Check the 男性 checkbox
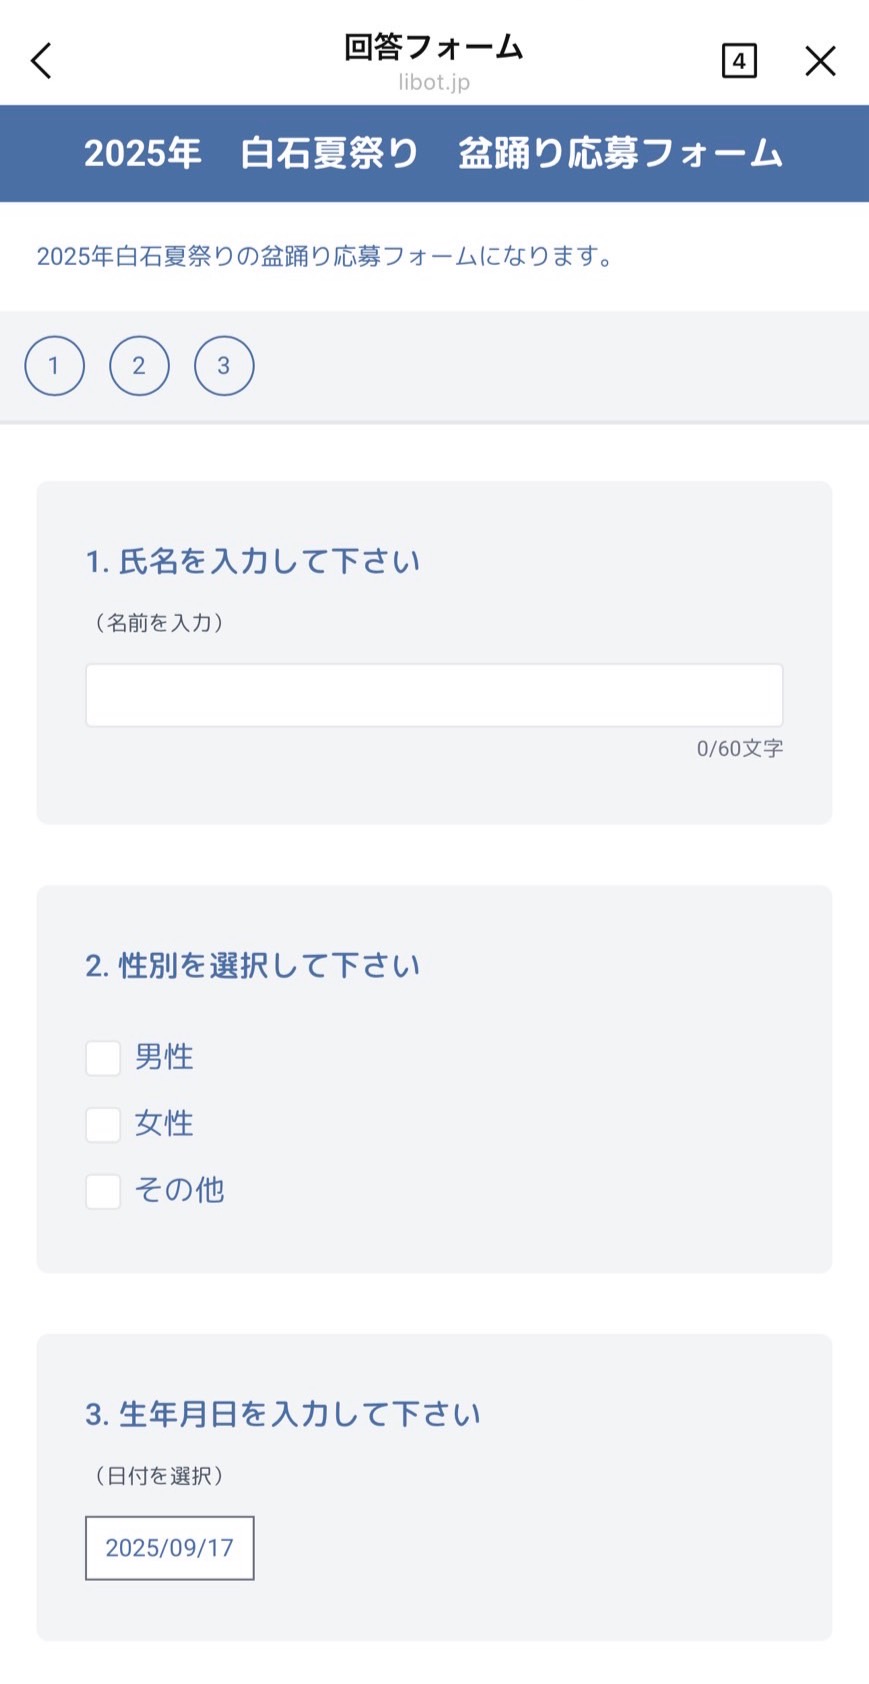 coord(103,1058)
